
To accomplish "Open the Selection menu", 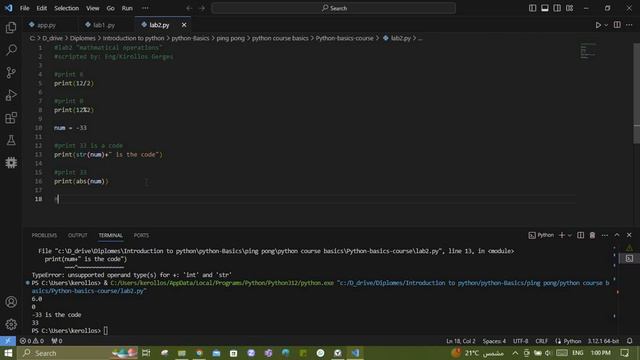I will 67,8.
